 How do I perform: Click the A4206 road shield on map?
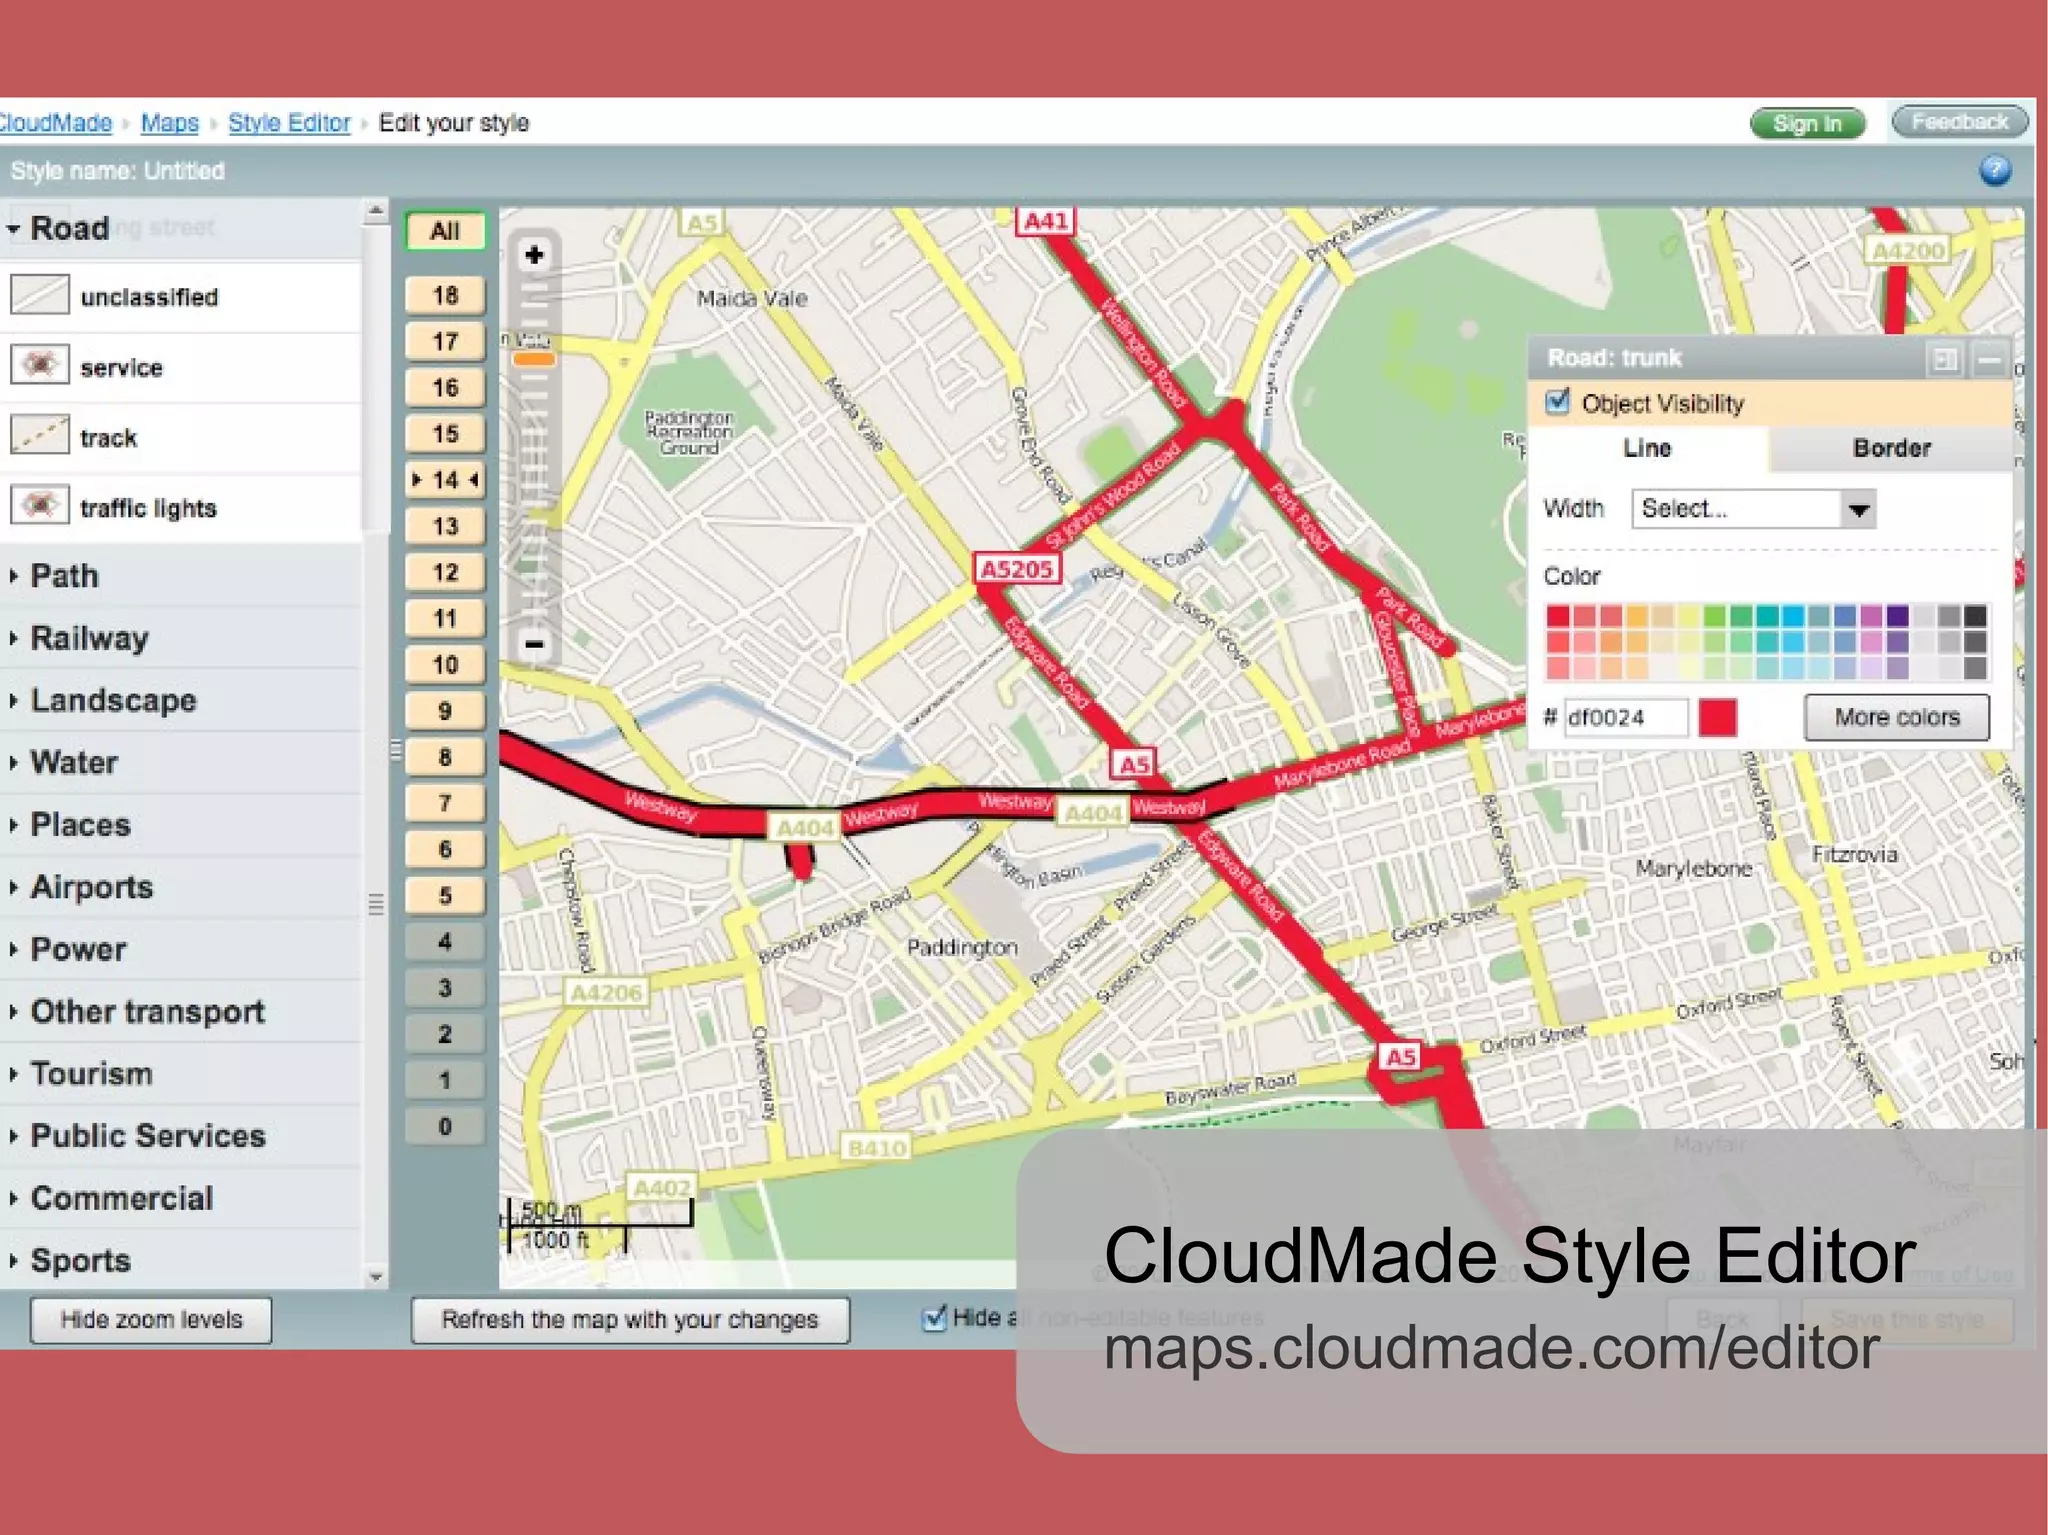(606, 992)
